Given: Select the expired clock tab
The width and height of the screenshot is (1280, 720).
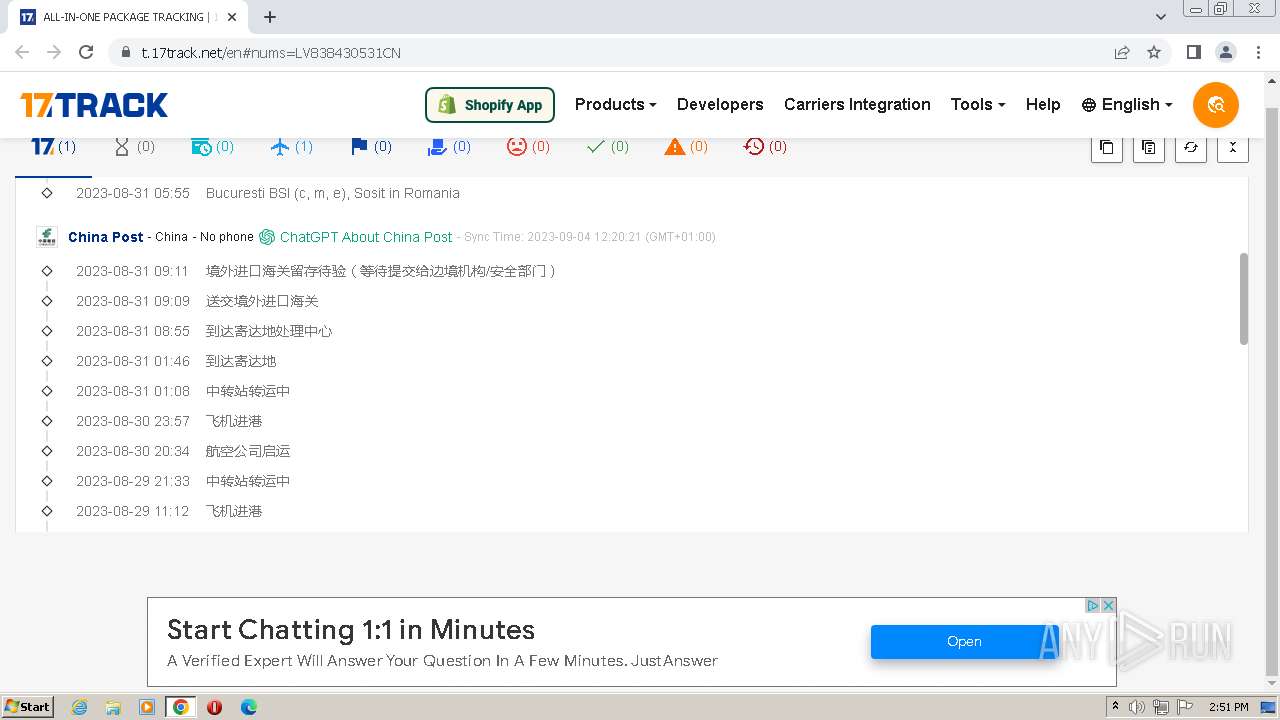Looking at the screenshot, I should pyautogui.click(x=765, y=147).
